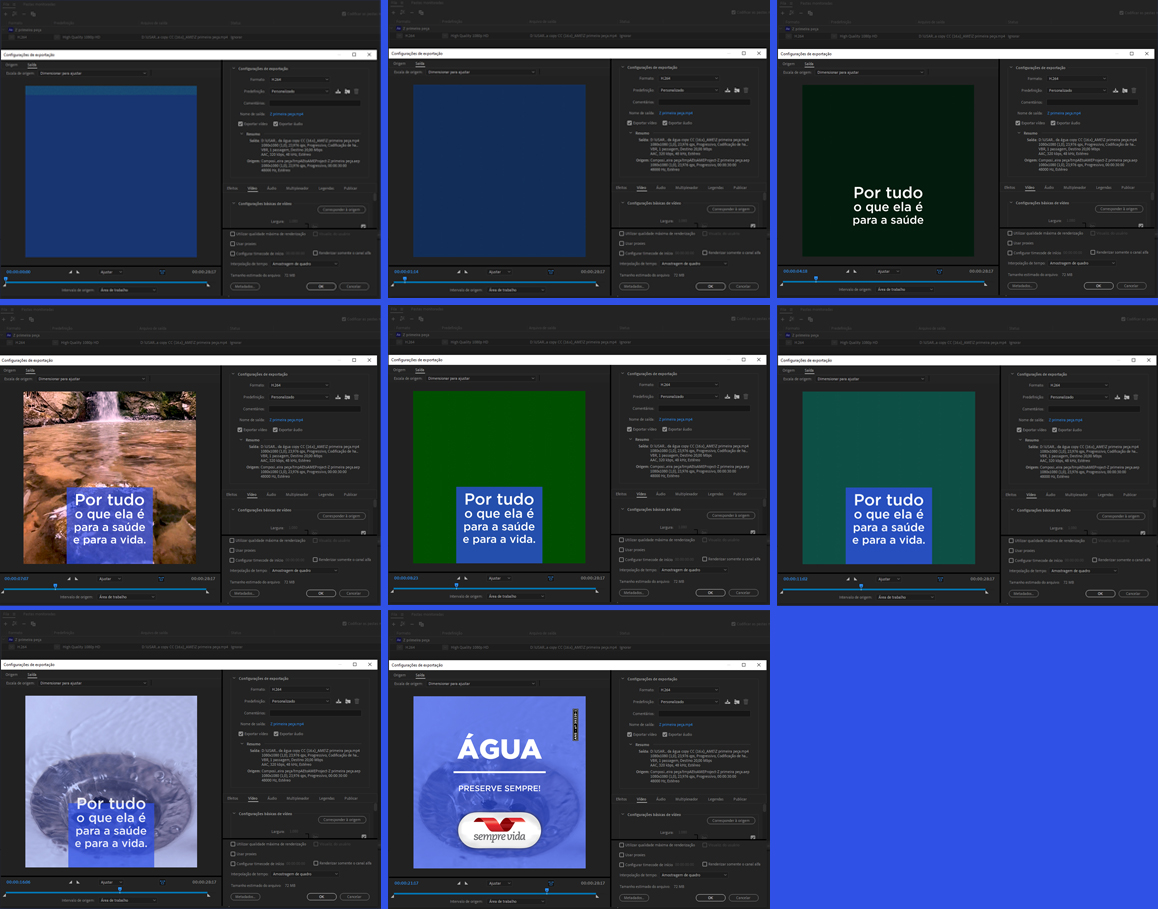The width and height of the screenshot is (1158, 909).
Task: Click the blue output preview icon below the video
Action: pos(162,272)
